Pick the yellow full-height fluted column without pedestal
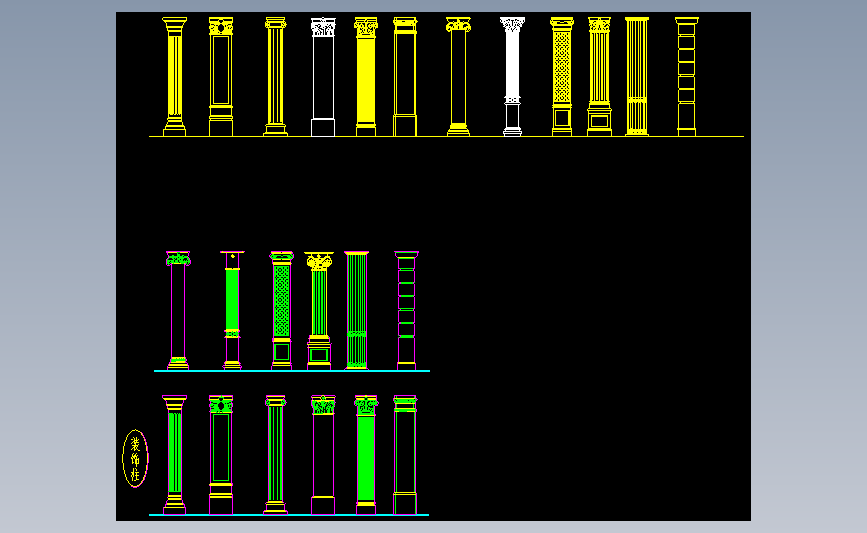This screenshot has height=533, width=867. tap(636, 77)
